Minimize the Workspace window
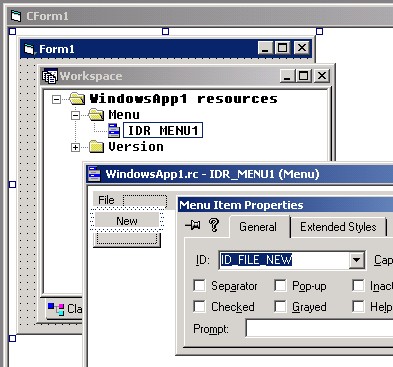Viewport: 393px width, 367px height. pyautogui.click(x=287, y=76)
